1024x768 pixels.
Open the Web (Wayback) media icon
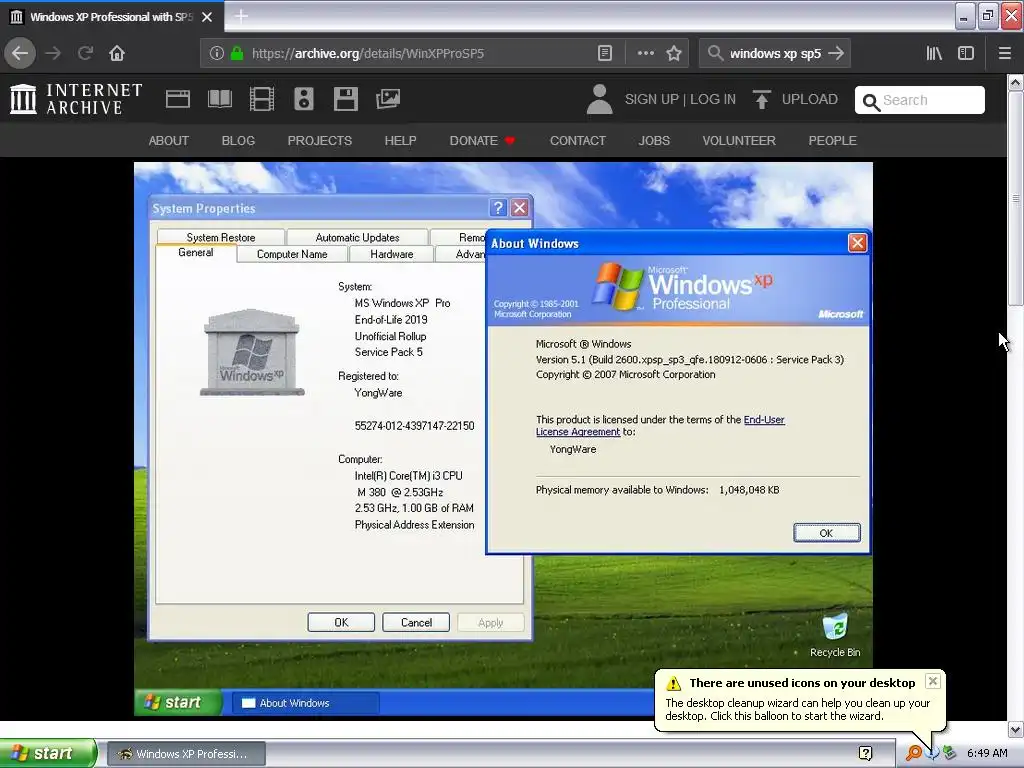(x=178, y=99)
